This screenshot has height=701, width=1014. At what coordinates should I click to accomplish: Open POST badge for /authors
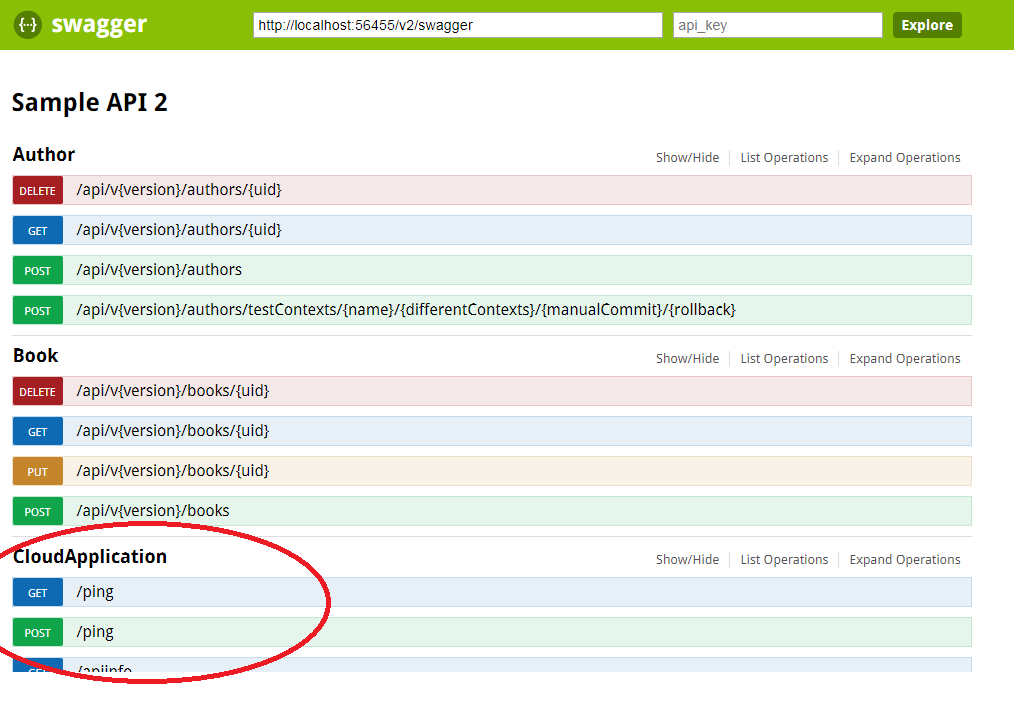38,271
